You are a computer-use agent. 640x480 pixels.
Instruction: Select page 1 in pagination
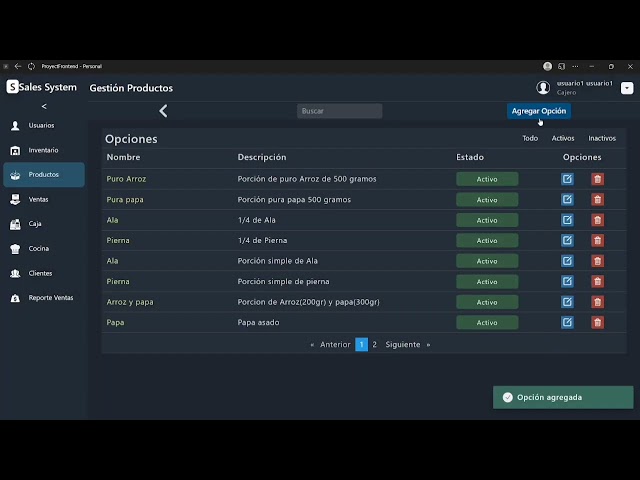(361, 344)
